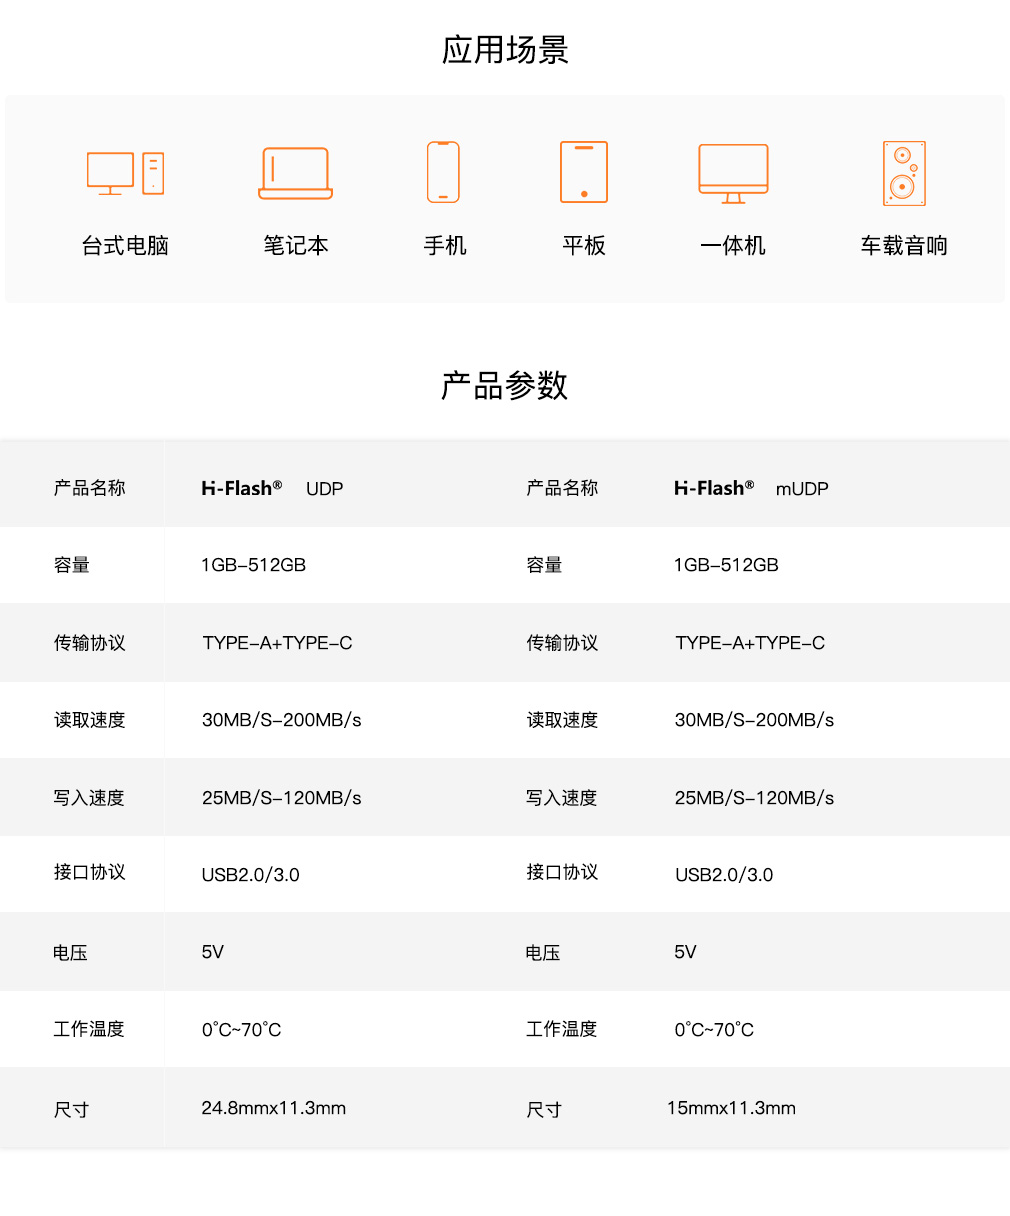Click the 一体机 label
The image size is (1010, 1216).
click(733, 246)
